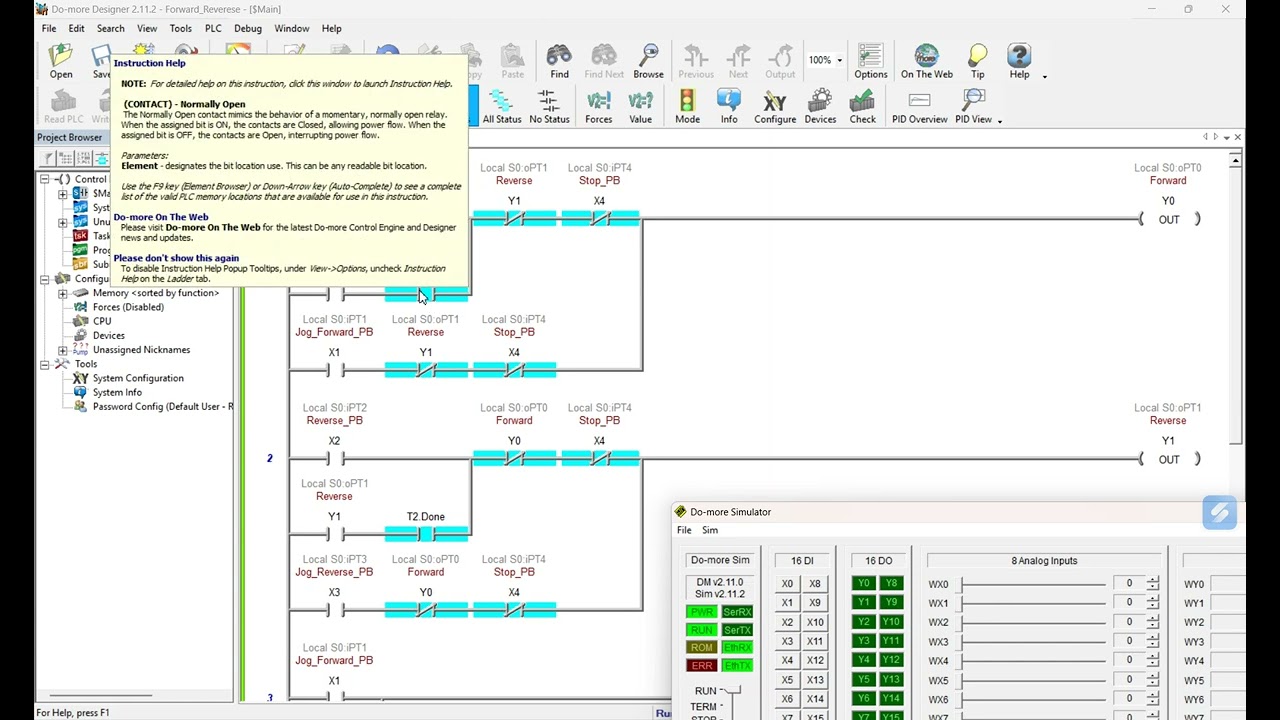This screenshot has width=1280, height=720.
Task: Open PID Overview
Action: point(919,107)
